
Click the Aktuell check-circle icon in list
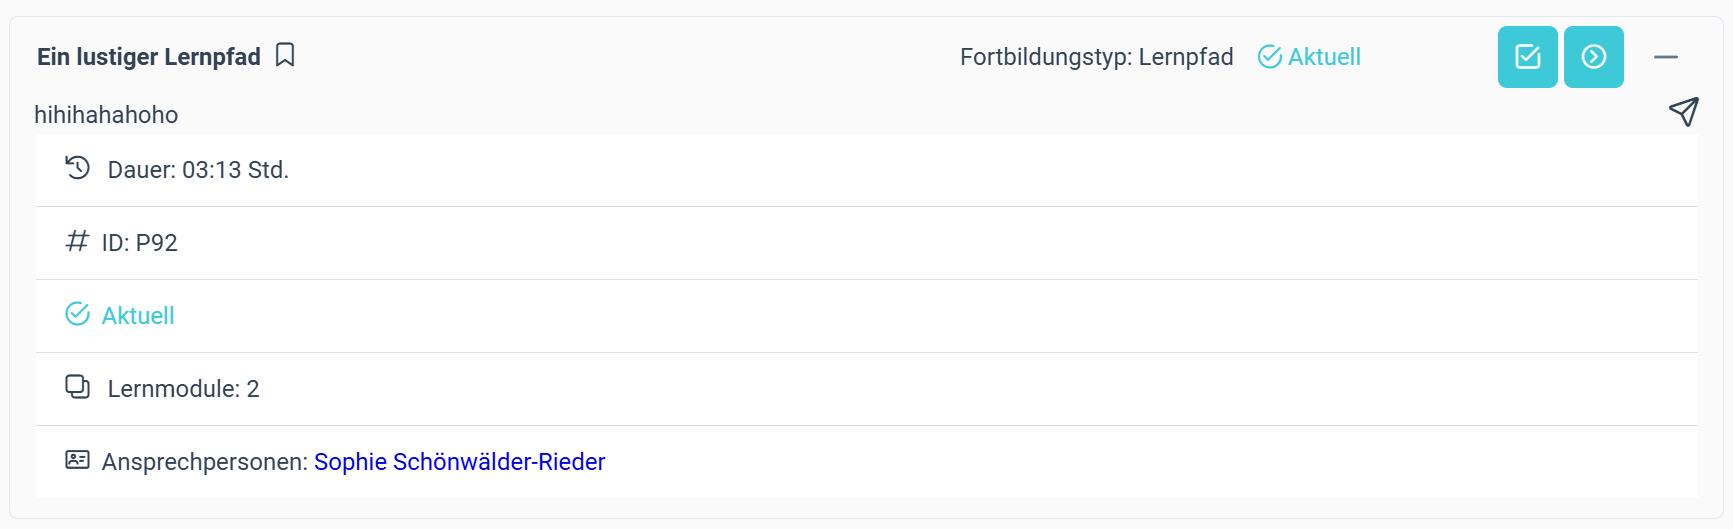click(x=77, y=314)
